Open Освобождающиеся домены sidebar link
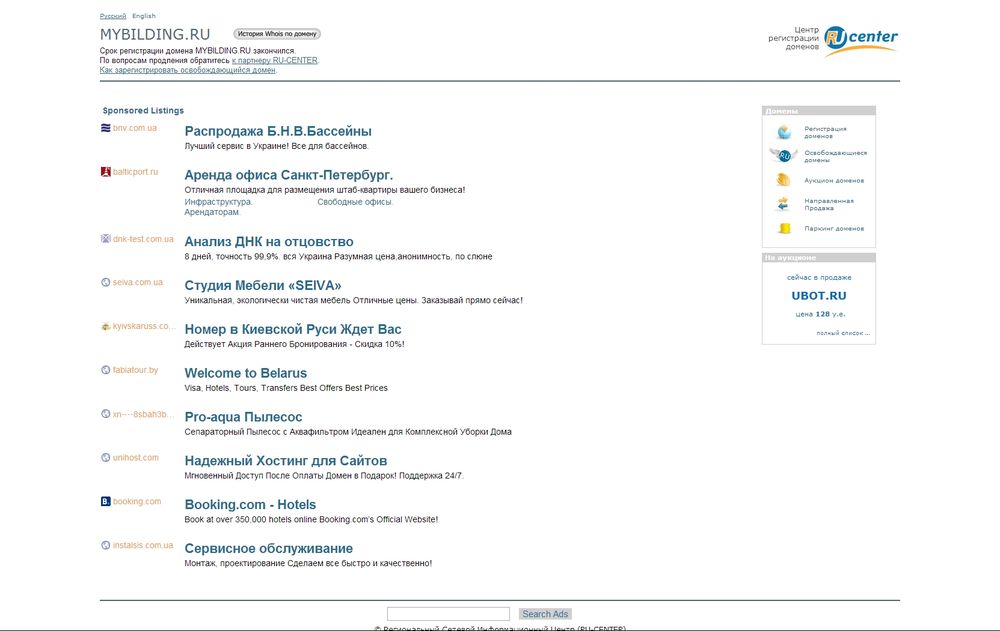The height and width of the screenshot is (631, 1000). click(x=835, y=156)
